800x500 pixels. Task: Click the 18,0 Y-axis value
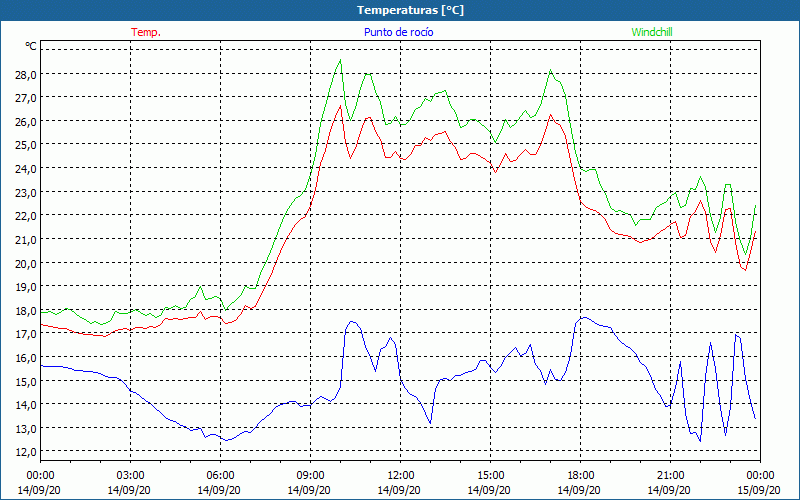pos(26,311)
